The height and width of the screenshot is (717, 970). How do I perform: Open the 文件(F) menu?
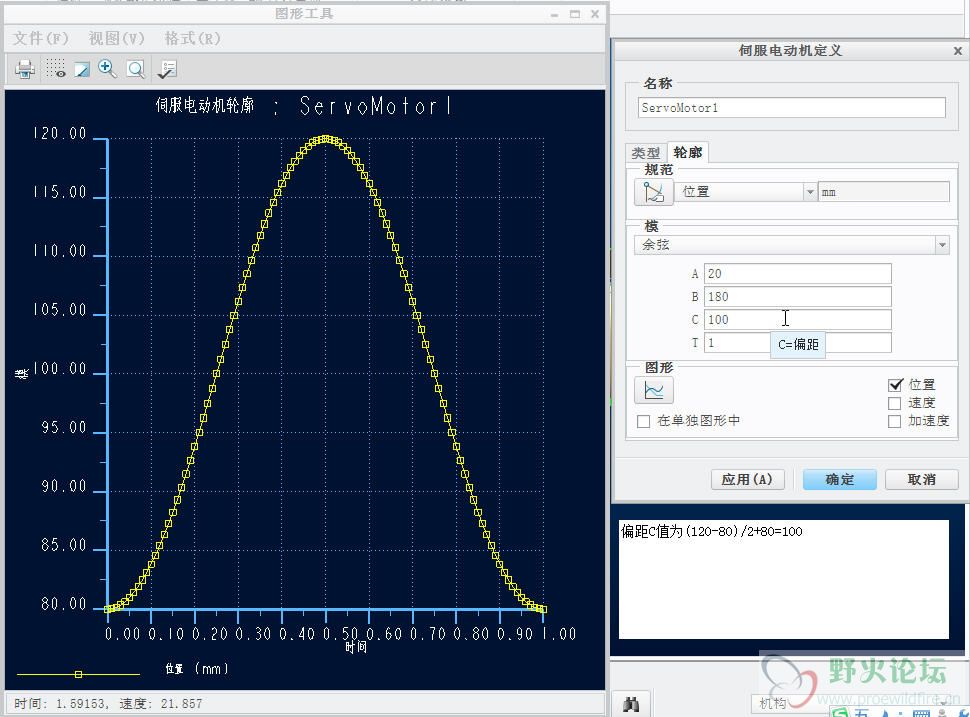tap(41, 38)
